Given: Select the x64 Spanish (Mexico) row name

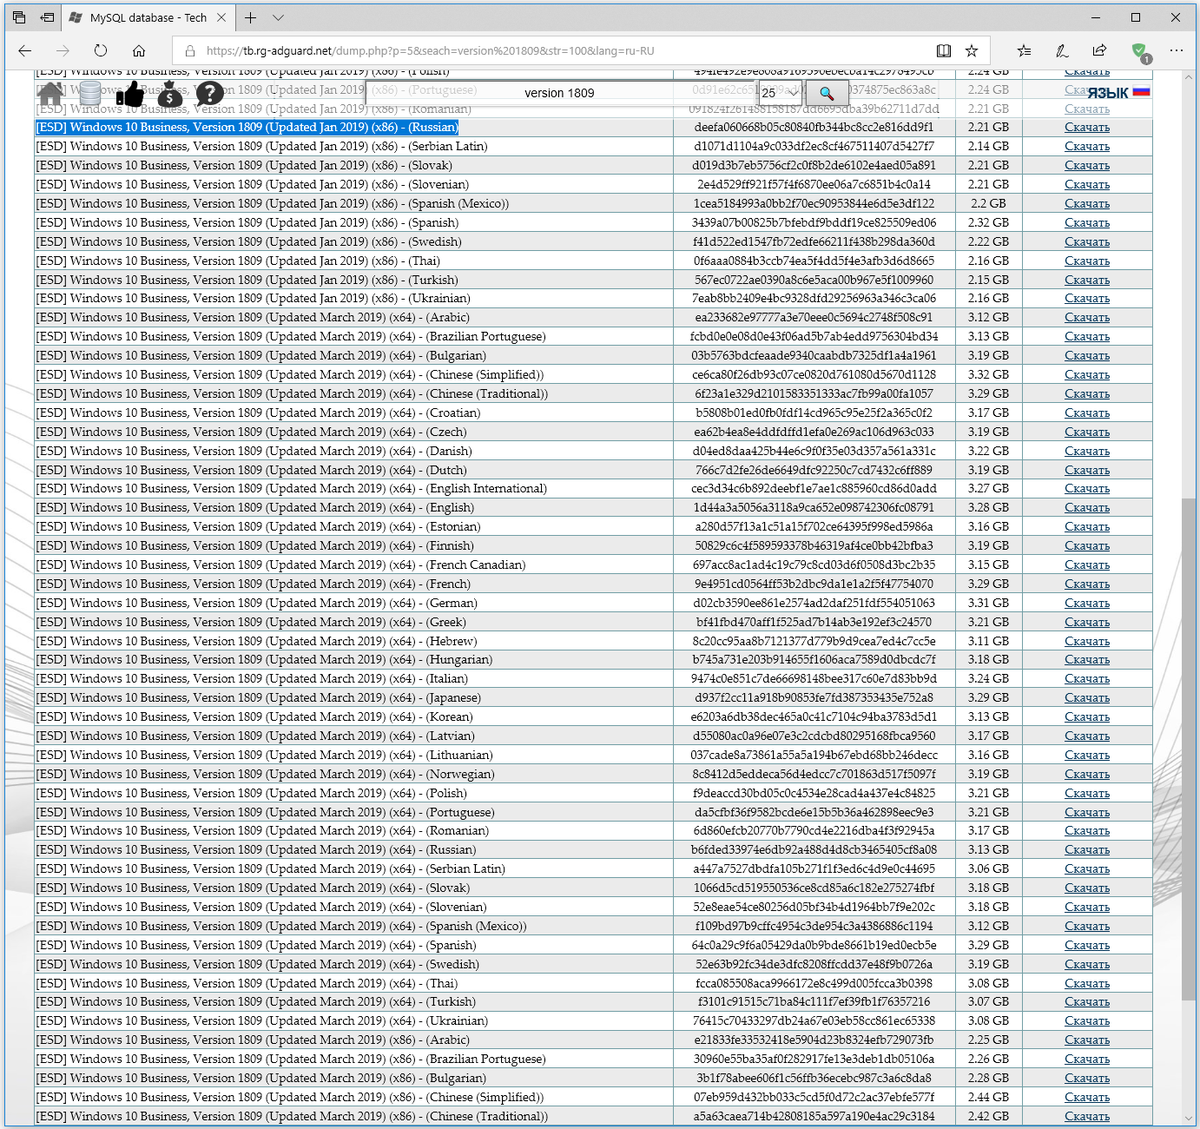Looking at the screenshot, I should pos(282,926).
